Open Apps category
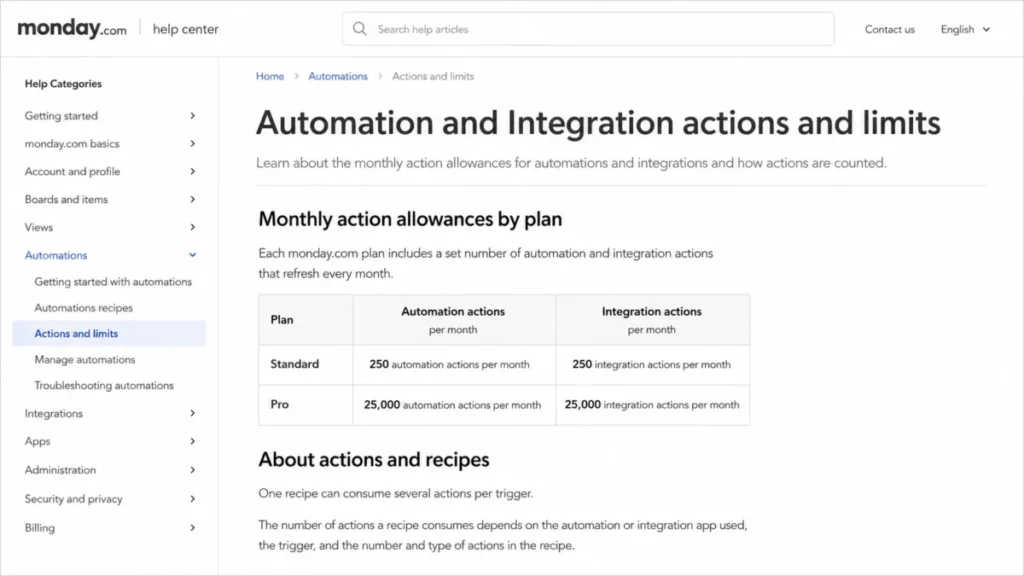 [37, 441]
